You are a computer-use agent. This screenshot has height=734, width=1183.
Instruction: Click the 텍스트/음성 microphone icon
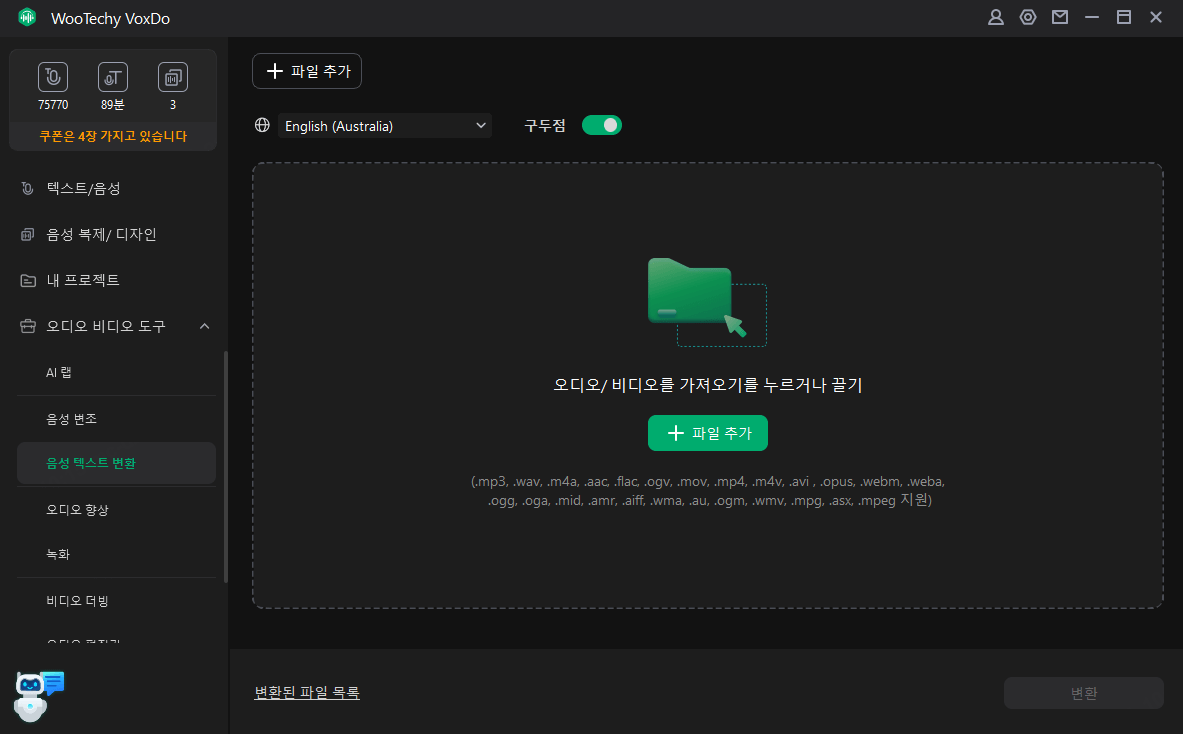(x=28, y=187)
